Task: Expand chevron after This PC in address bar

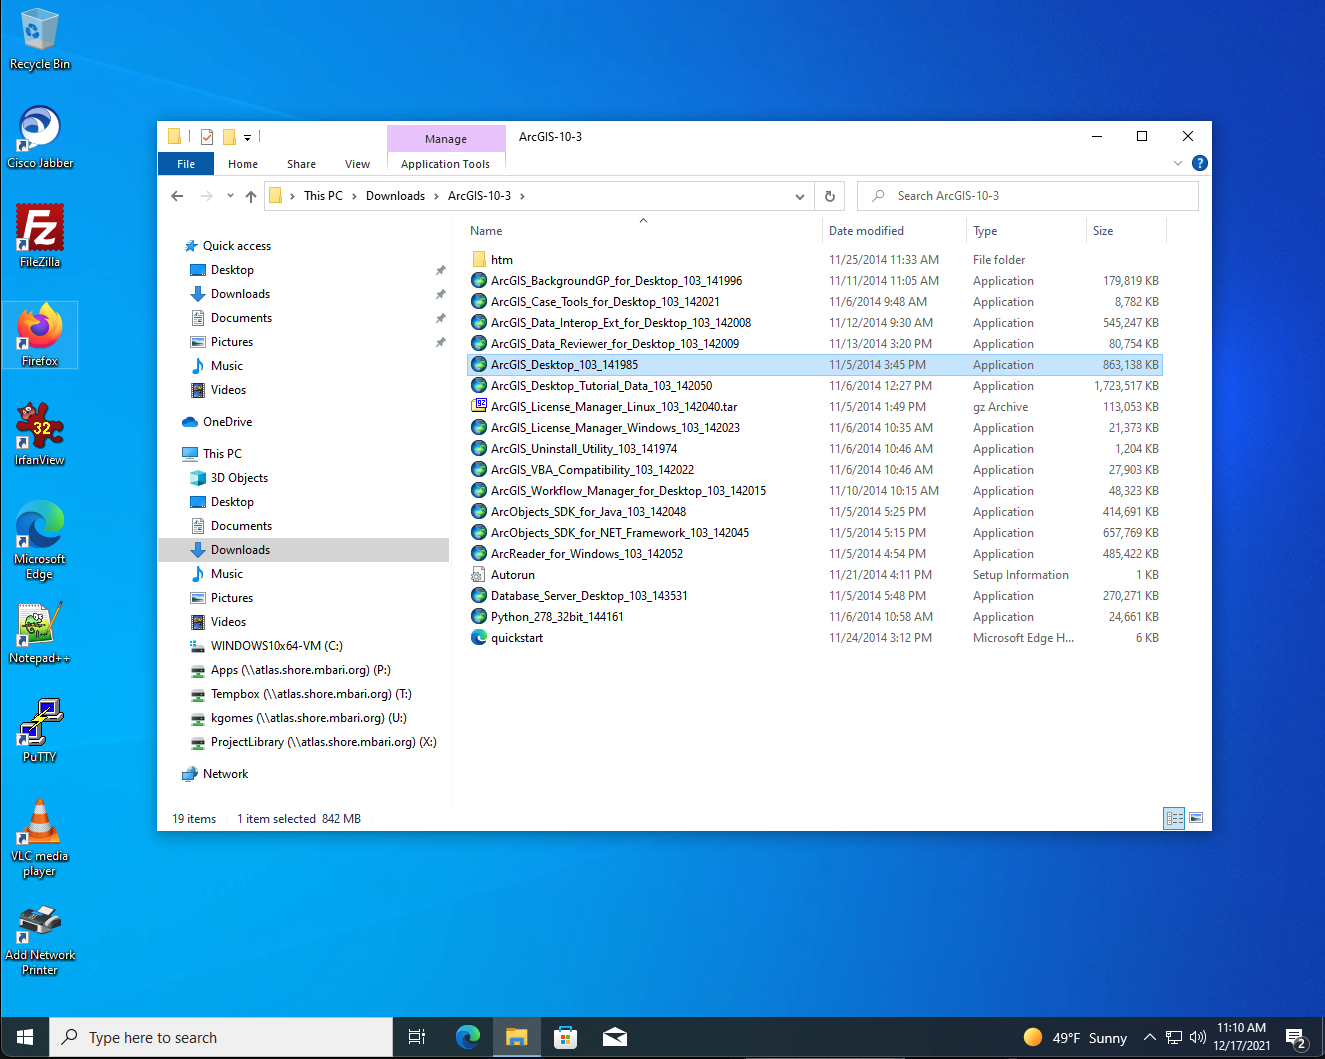Action: click(354, 196)
